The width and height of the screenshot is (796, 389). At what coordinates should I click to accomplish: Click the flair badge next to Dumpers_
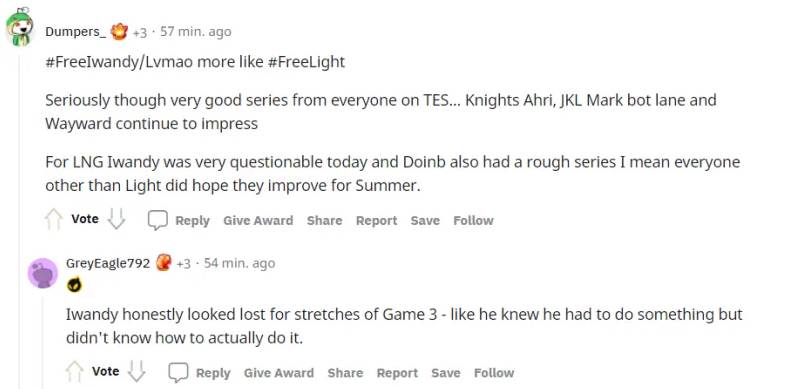pos(119,31)
